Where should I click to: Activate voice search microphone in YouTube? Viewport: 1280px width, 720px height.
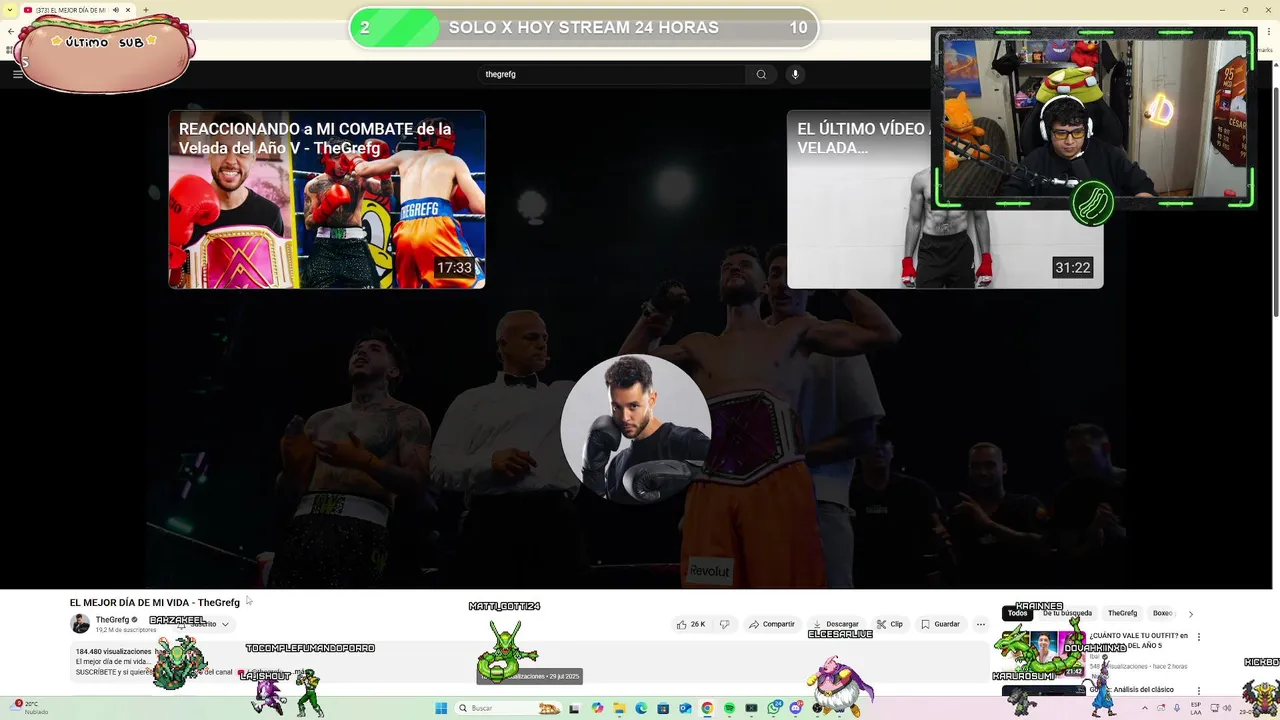[x=795, y=74]
